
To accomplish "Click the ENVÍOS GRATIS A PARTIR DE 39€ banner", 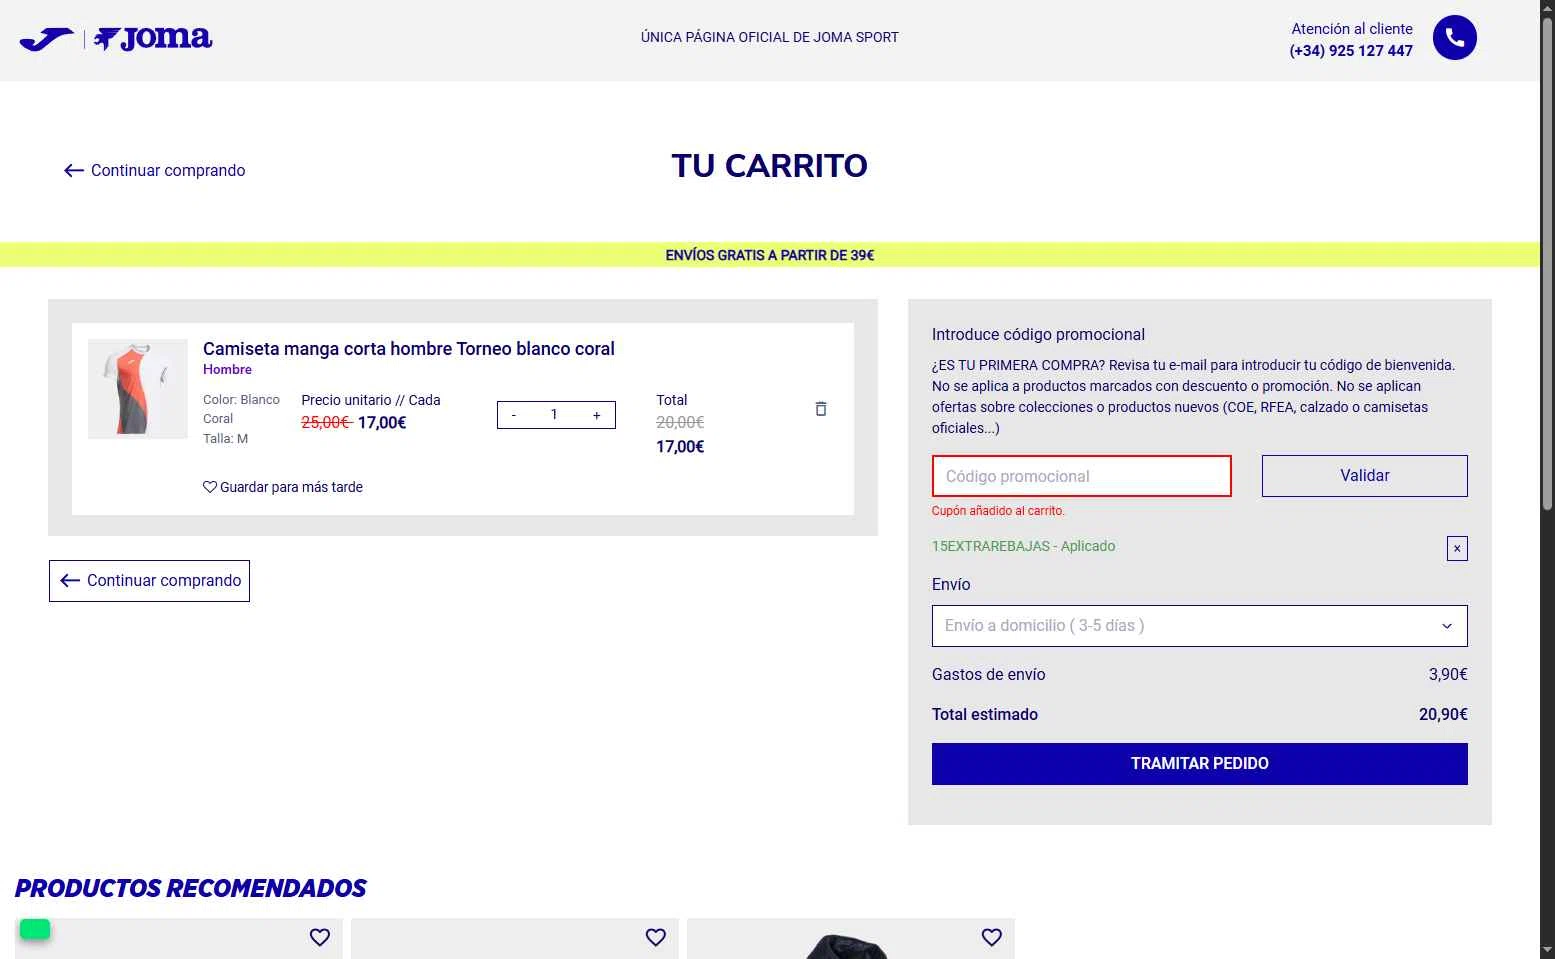I will click(x=770, y=255).
